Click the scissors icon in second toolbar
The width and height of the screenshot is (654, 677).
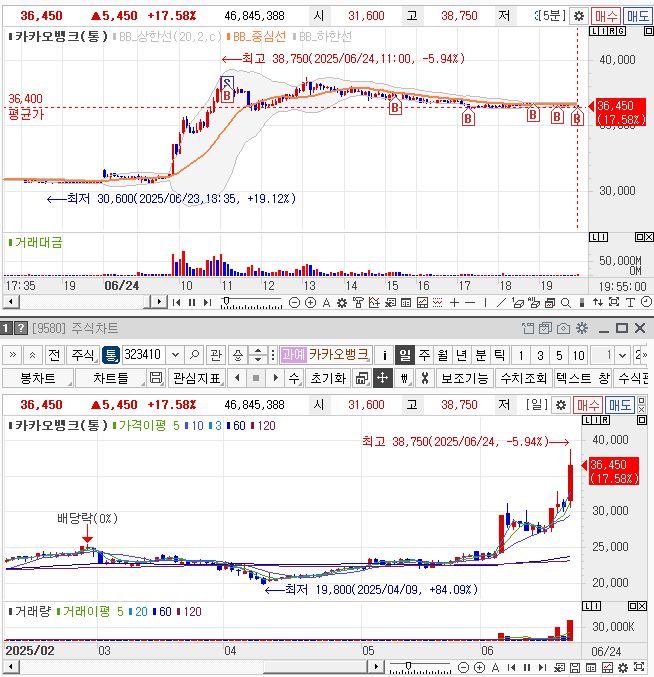pos(425,378)
